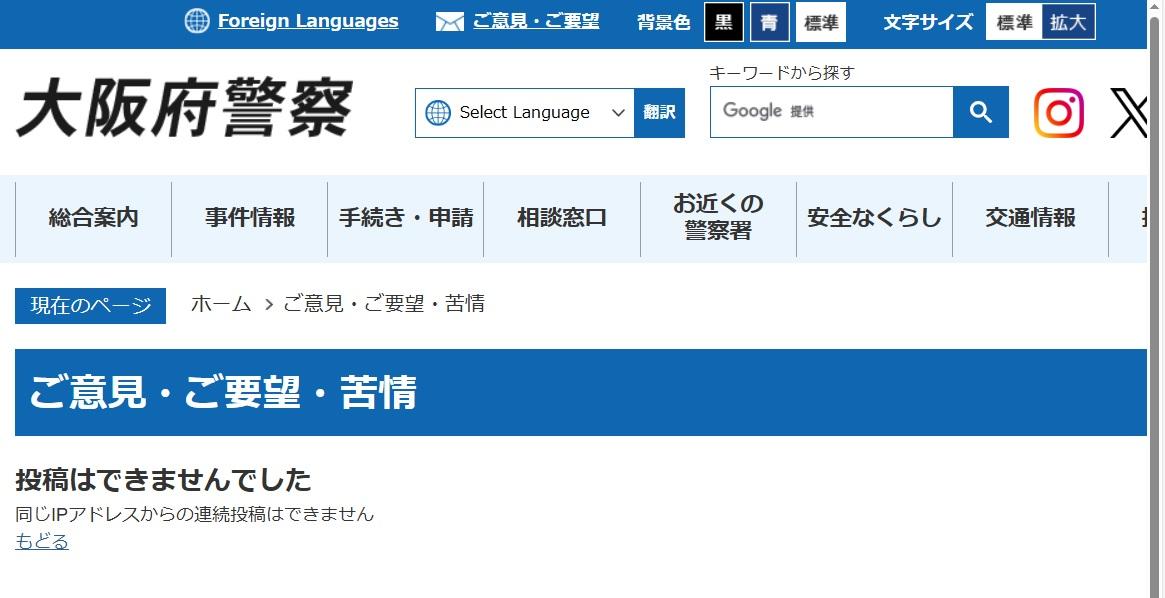Image resolution: width=1165 pixels, height=598 pixels.
Task: Select 標準 background color option
Action: [x=821, y=22]
